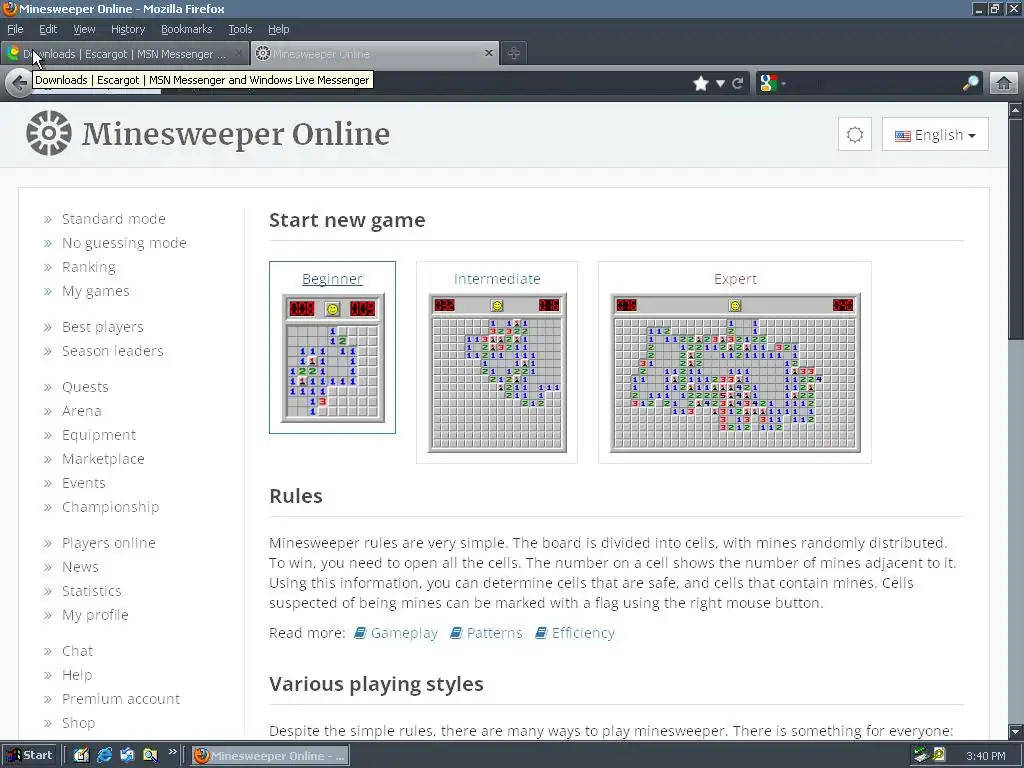Click the search magnifier icon

pos(970,83)
